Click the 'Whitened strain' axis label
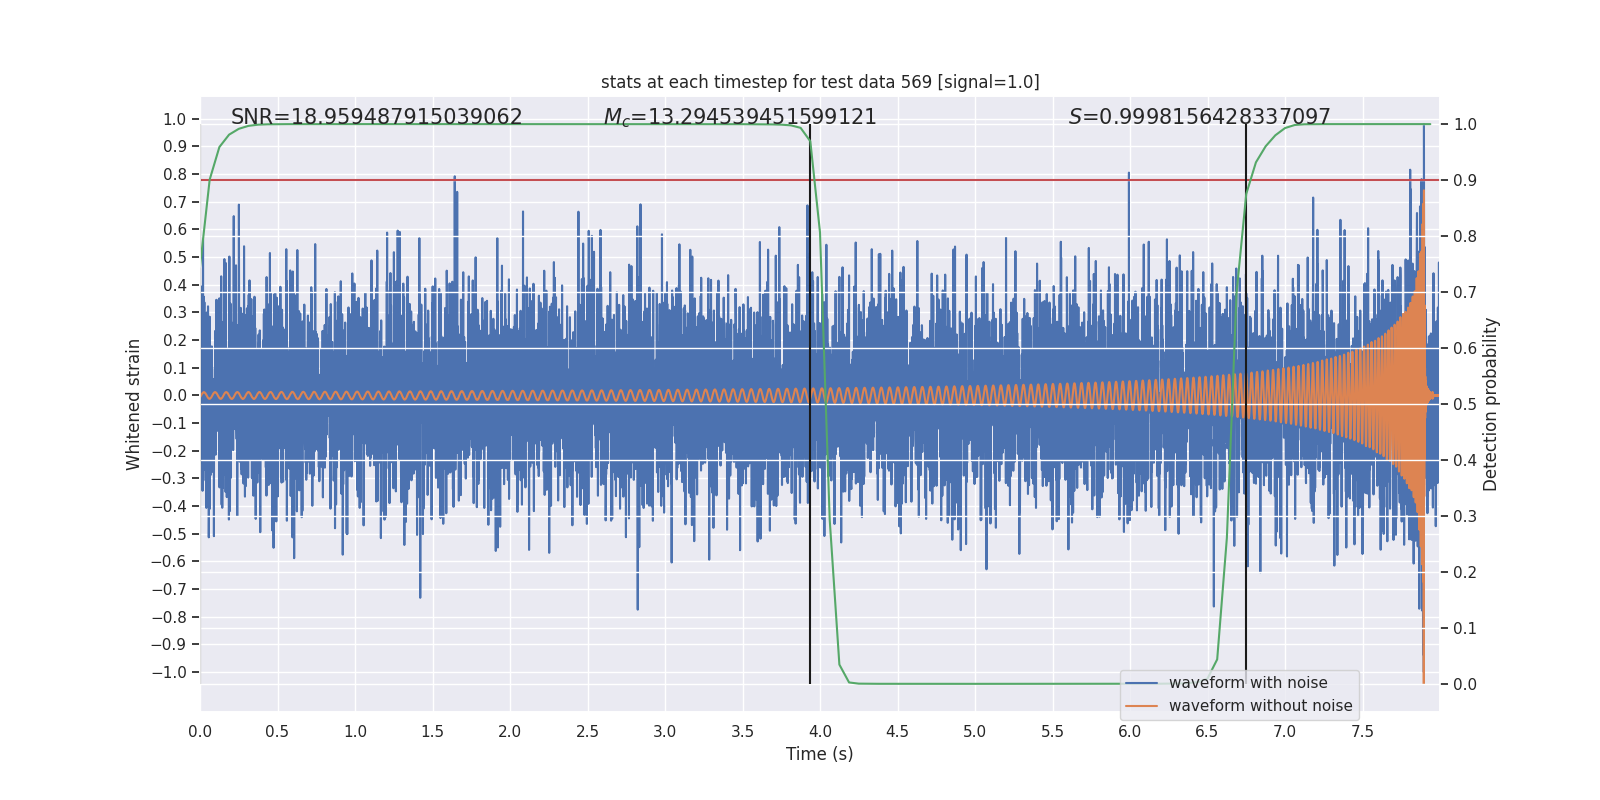The height and width of the screenshot is (800, 1600). coord(134,404)
